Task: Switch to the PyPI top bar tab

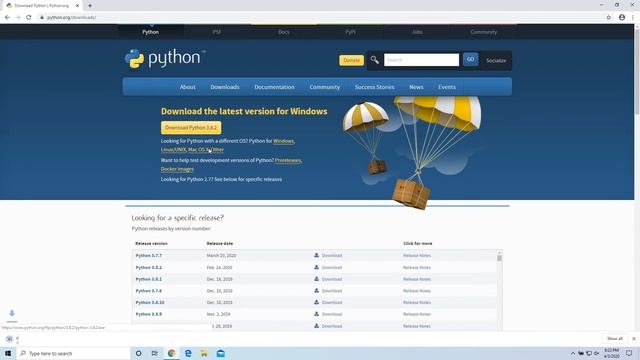Action: 350,32
